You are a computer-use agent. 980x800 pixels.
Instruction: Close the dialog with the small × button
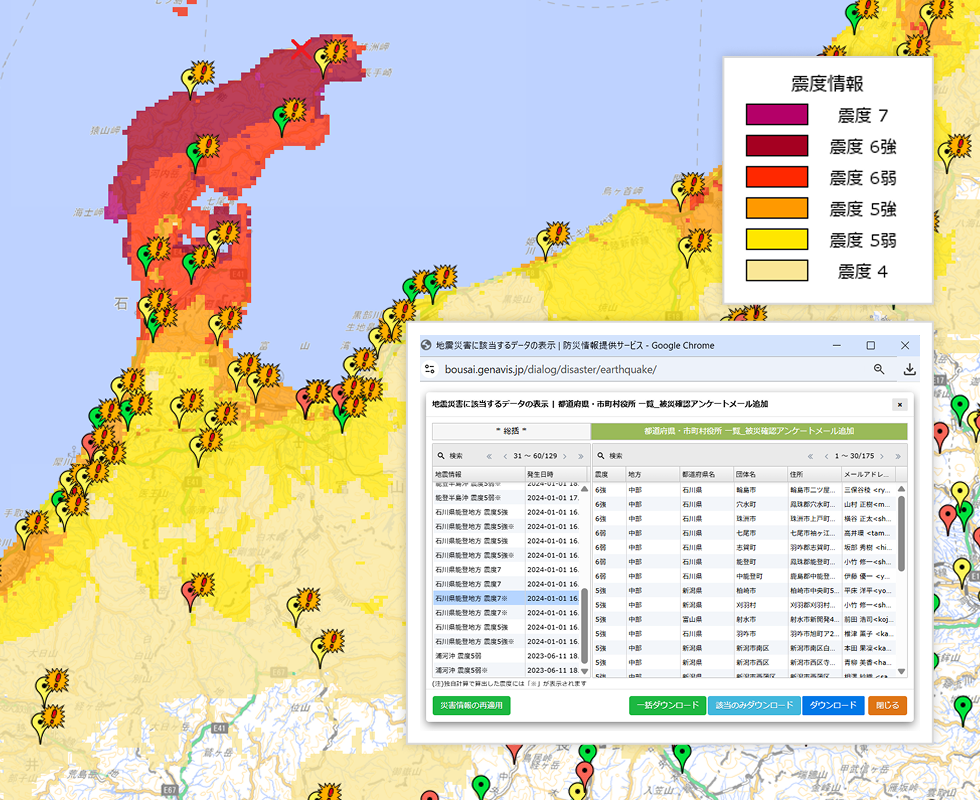pos(899,404)
